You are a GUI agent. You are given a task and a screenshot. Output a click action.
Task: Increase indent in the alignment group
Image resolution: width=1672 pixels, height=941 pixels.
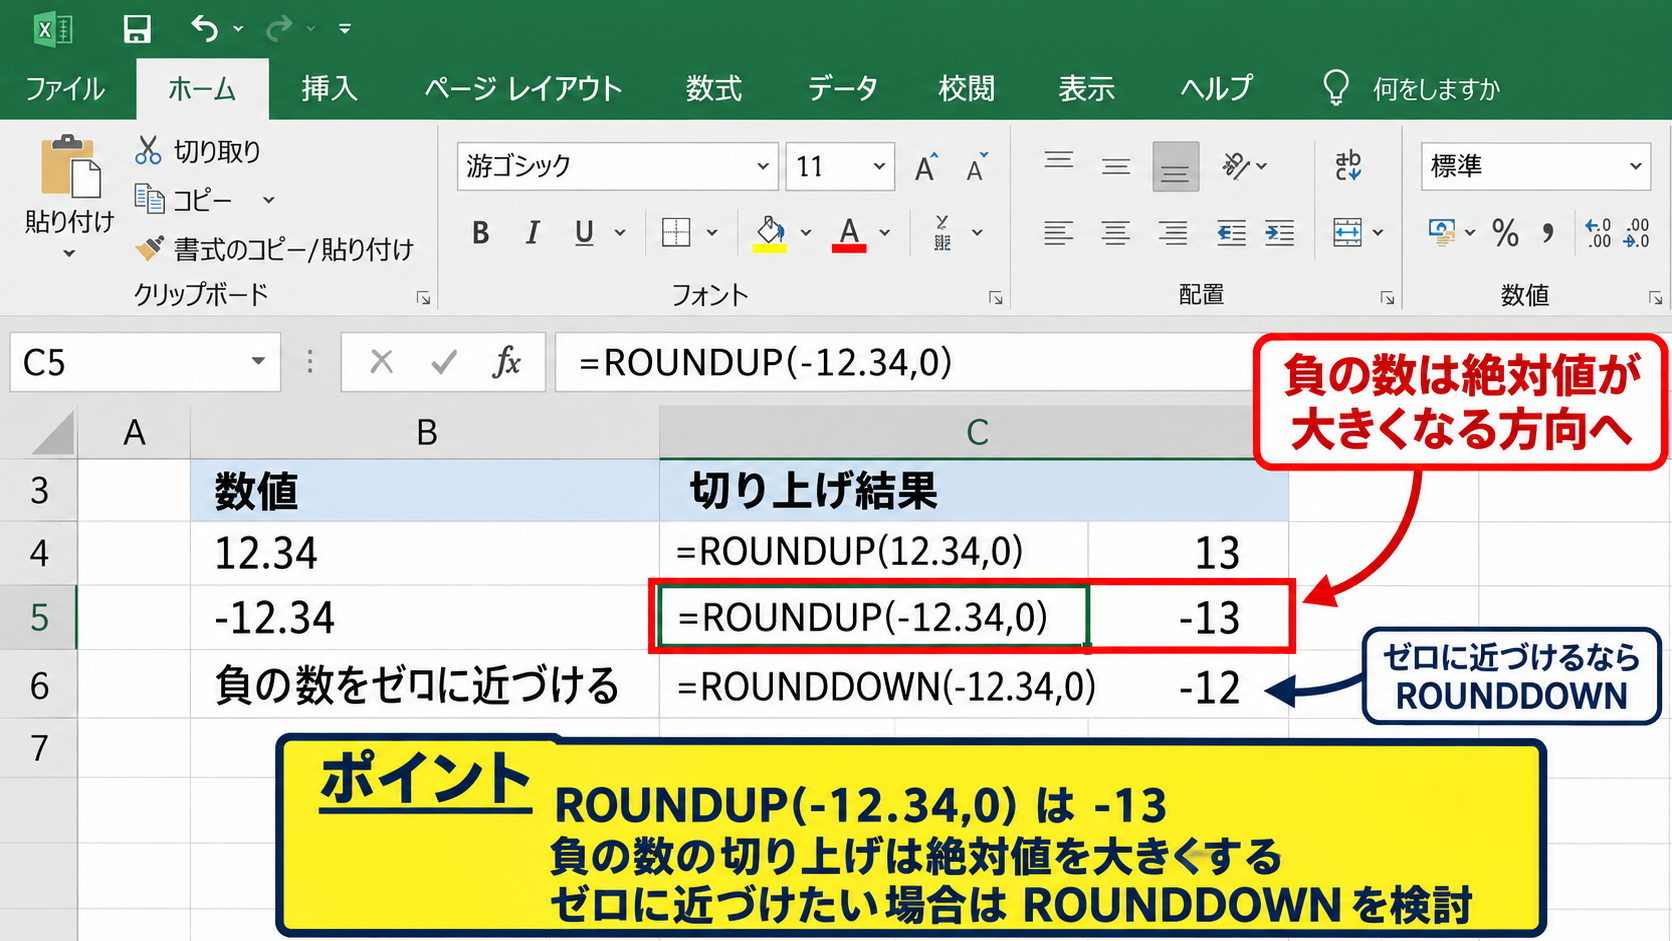tap(1280, 233)
